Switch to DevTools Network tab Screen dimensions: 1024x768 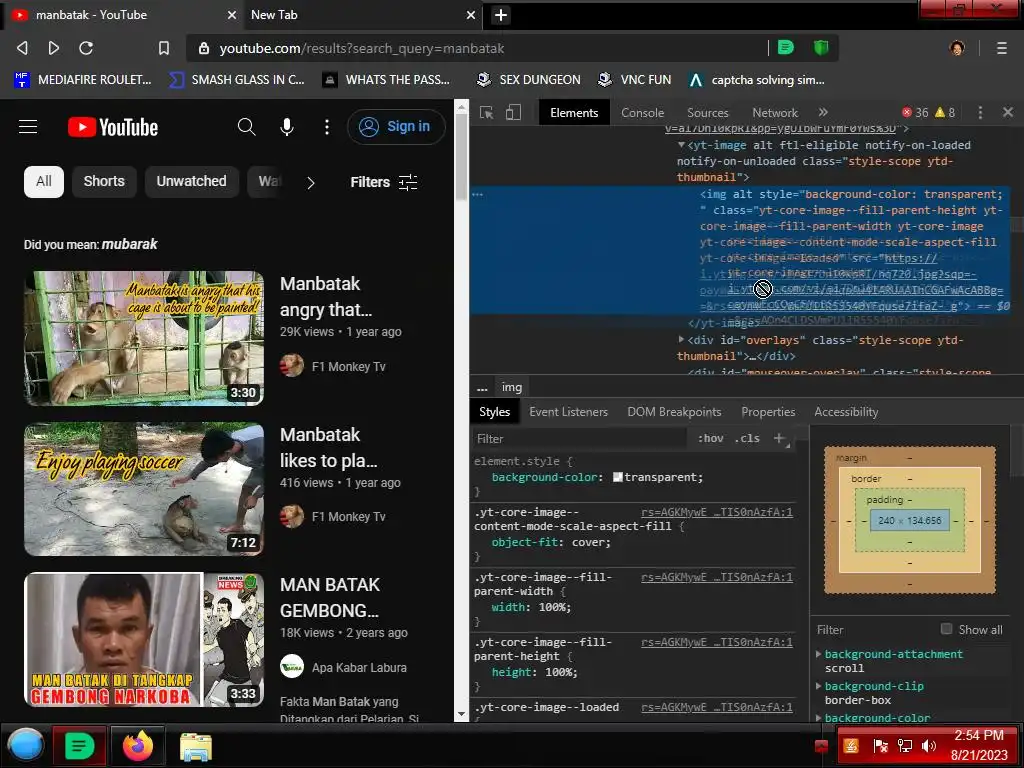click(x=775, y=112)
